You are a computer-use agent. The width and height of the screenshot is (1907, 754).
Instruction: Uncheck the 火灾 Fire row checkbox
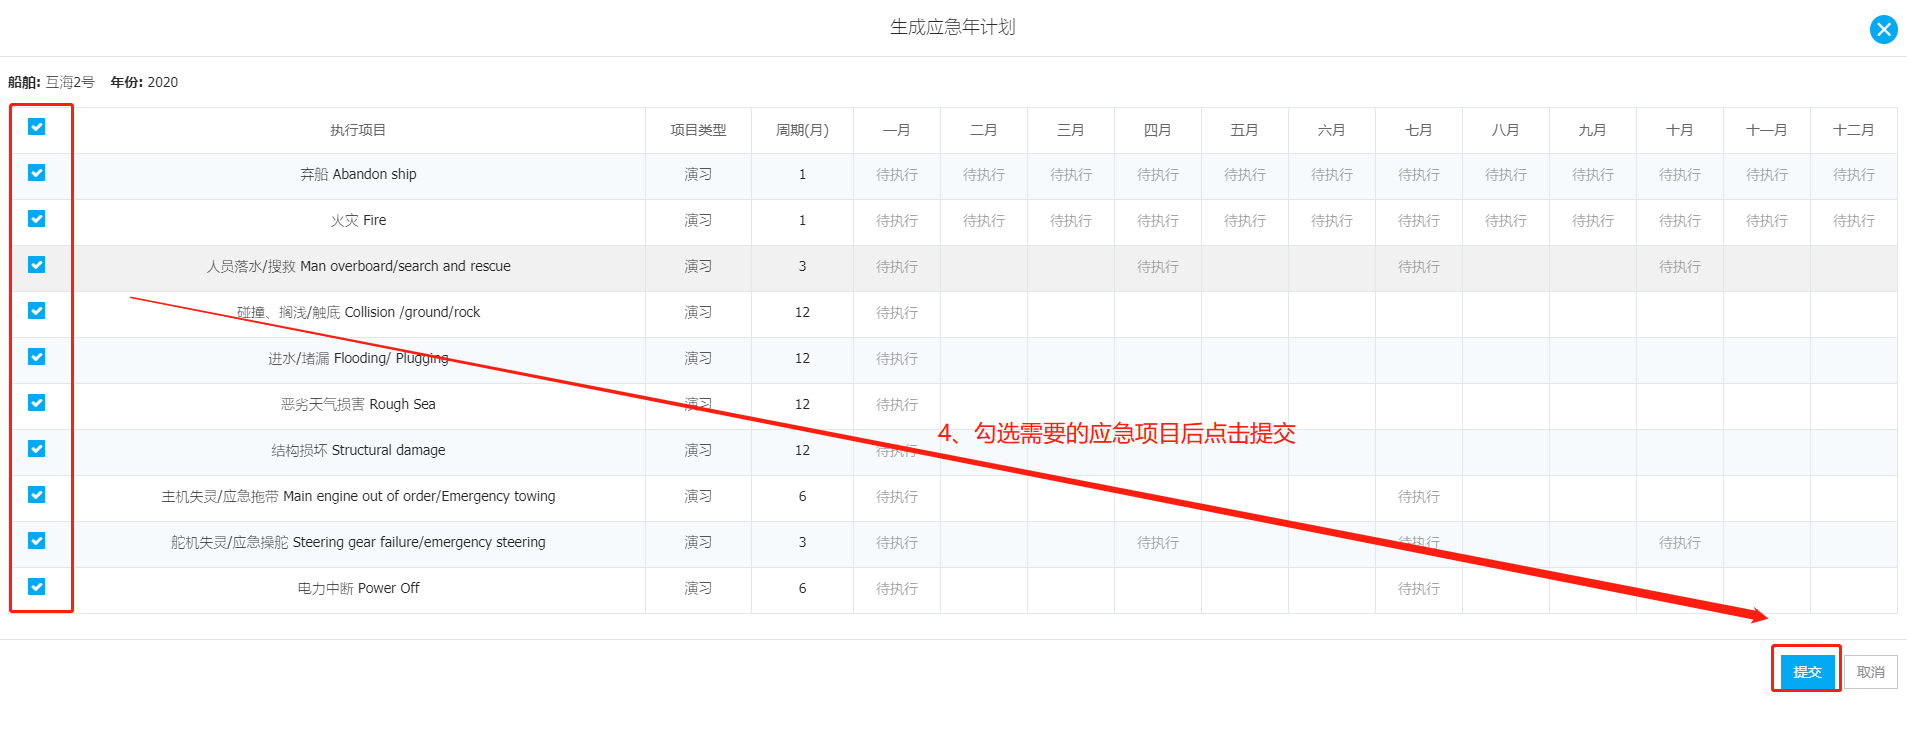pyautogui.click(x=37, y=219)
